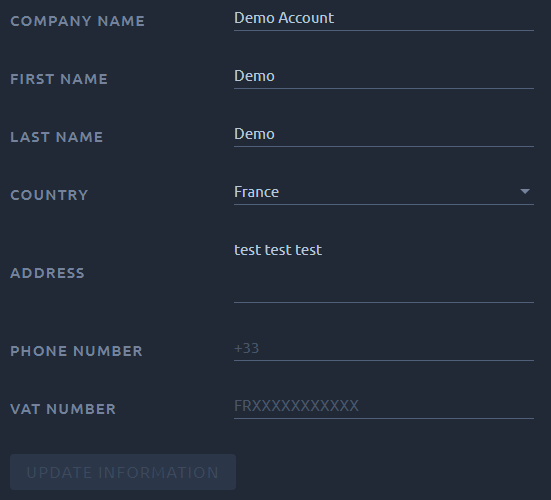551x500 pixels.
Task: Click the First Name input field
Action: [x=384, y=76]
